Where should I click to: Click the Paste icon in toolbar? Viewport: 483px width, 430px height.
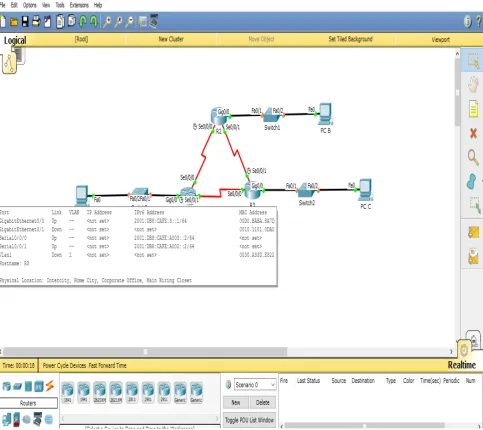(x=72, y=21)
